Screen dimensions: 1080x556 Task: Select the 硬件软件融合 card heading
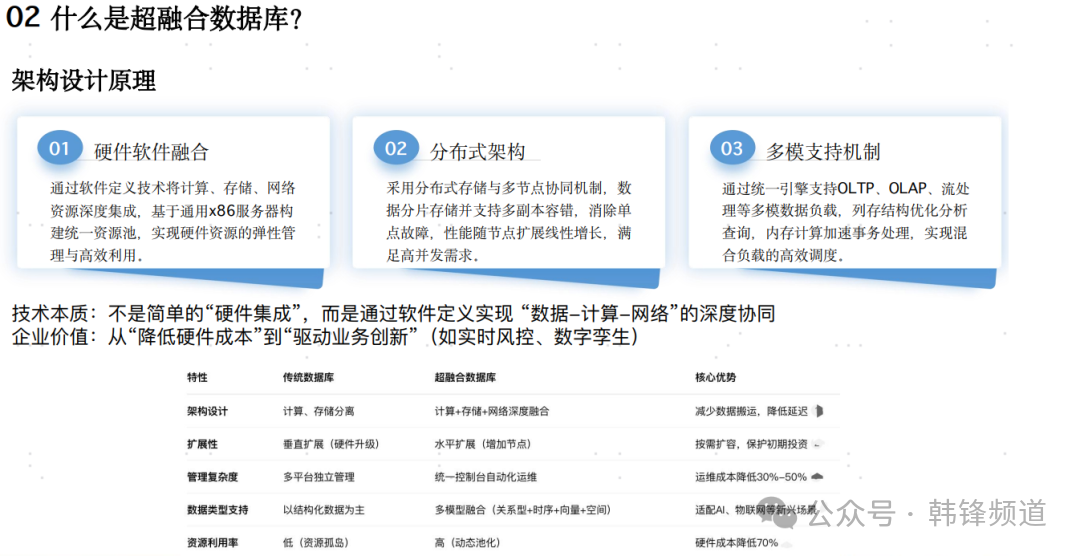click(151, 152)
